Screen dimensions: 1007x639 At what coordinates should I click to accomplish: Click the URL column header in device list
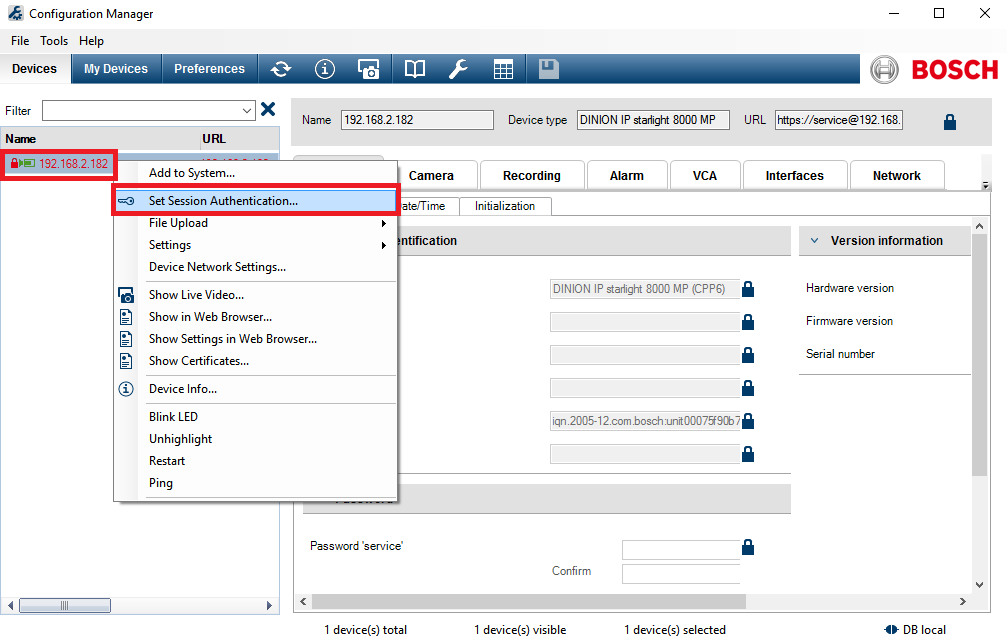[239, 139]
